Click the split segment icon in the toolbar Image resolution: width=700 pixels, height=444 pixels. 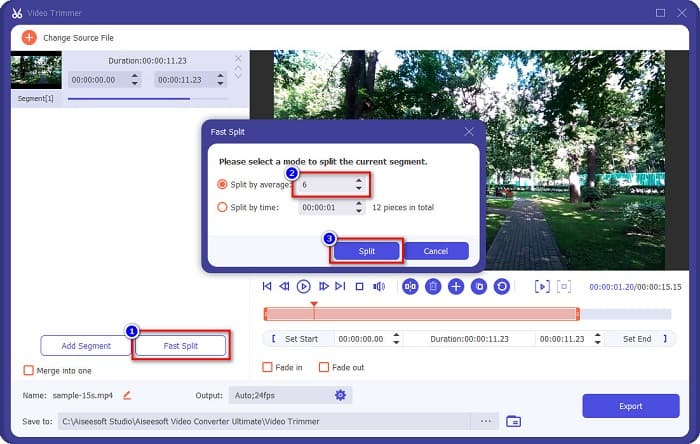(x=410, y=286)
